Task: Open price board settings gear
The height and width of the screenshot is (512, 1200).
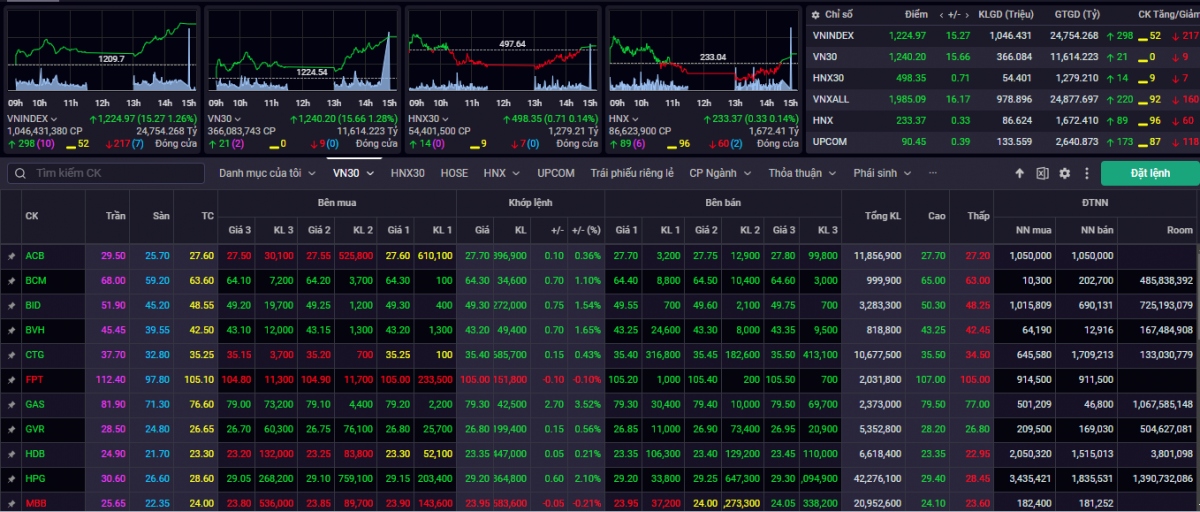Action: 1064,173
